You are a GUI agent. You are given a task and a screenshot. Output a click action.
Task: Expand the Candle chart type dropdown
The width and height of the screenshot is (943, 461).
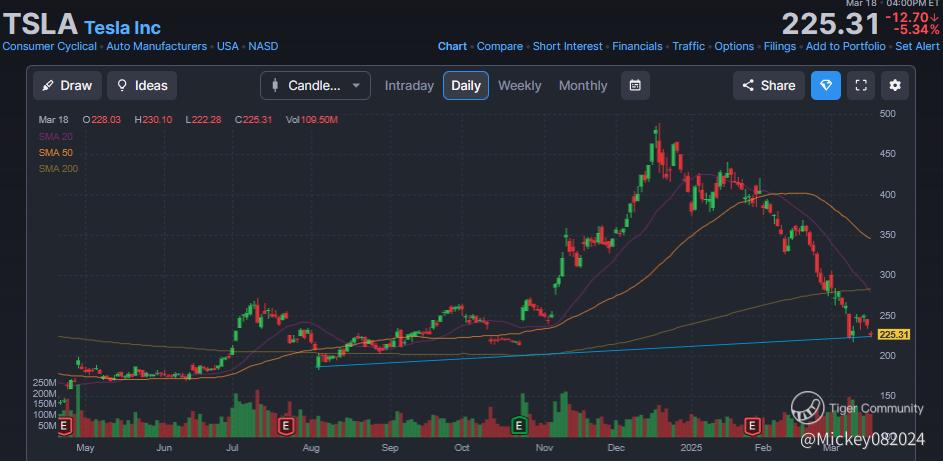tap(315, 86)
